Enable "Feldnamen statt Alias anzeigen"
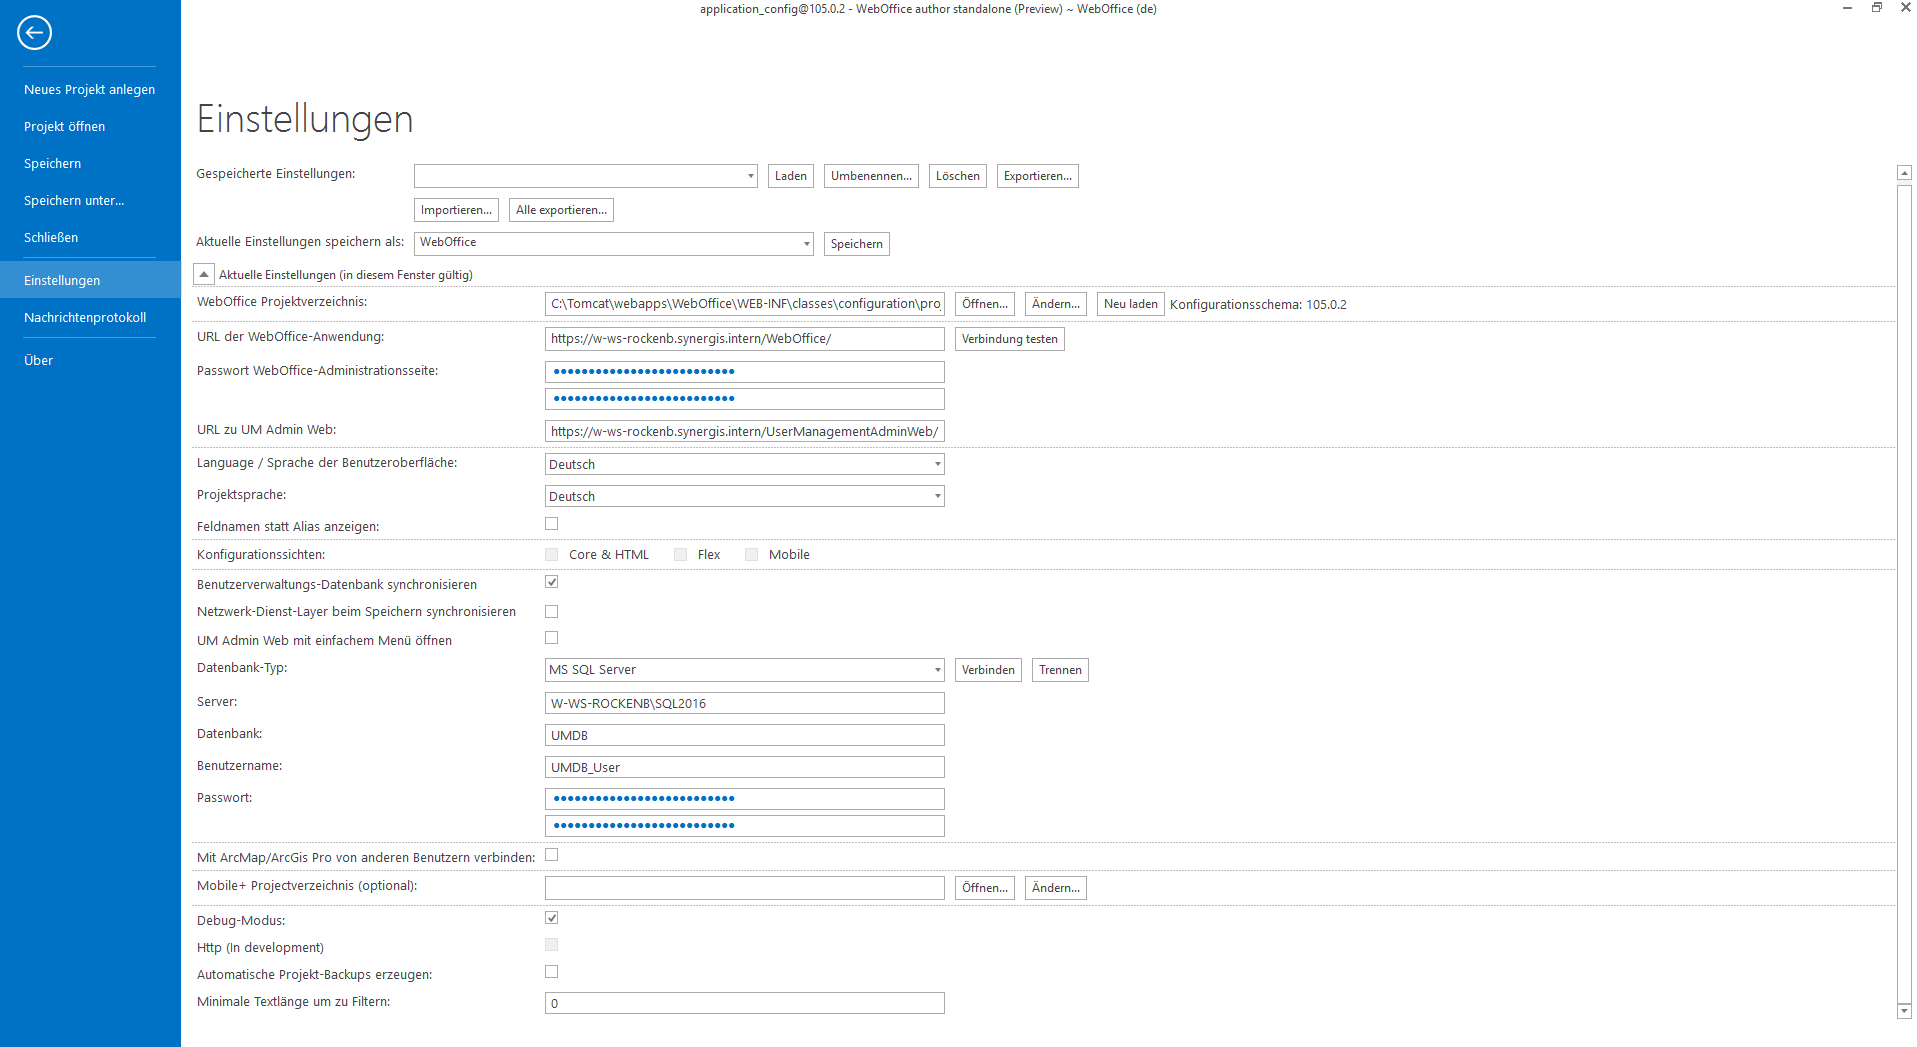1917x1047 pixels. (551, 523)
